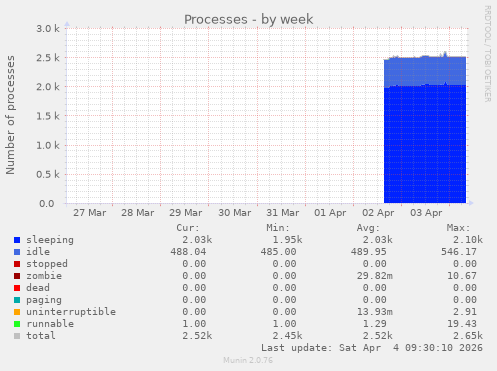
Task: Click the zombie legend color swatch
Action: (17, 276)
